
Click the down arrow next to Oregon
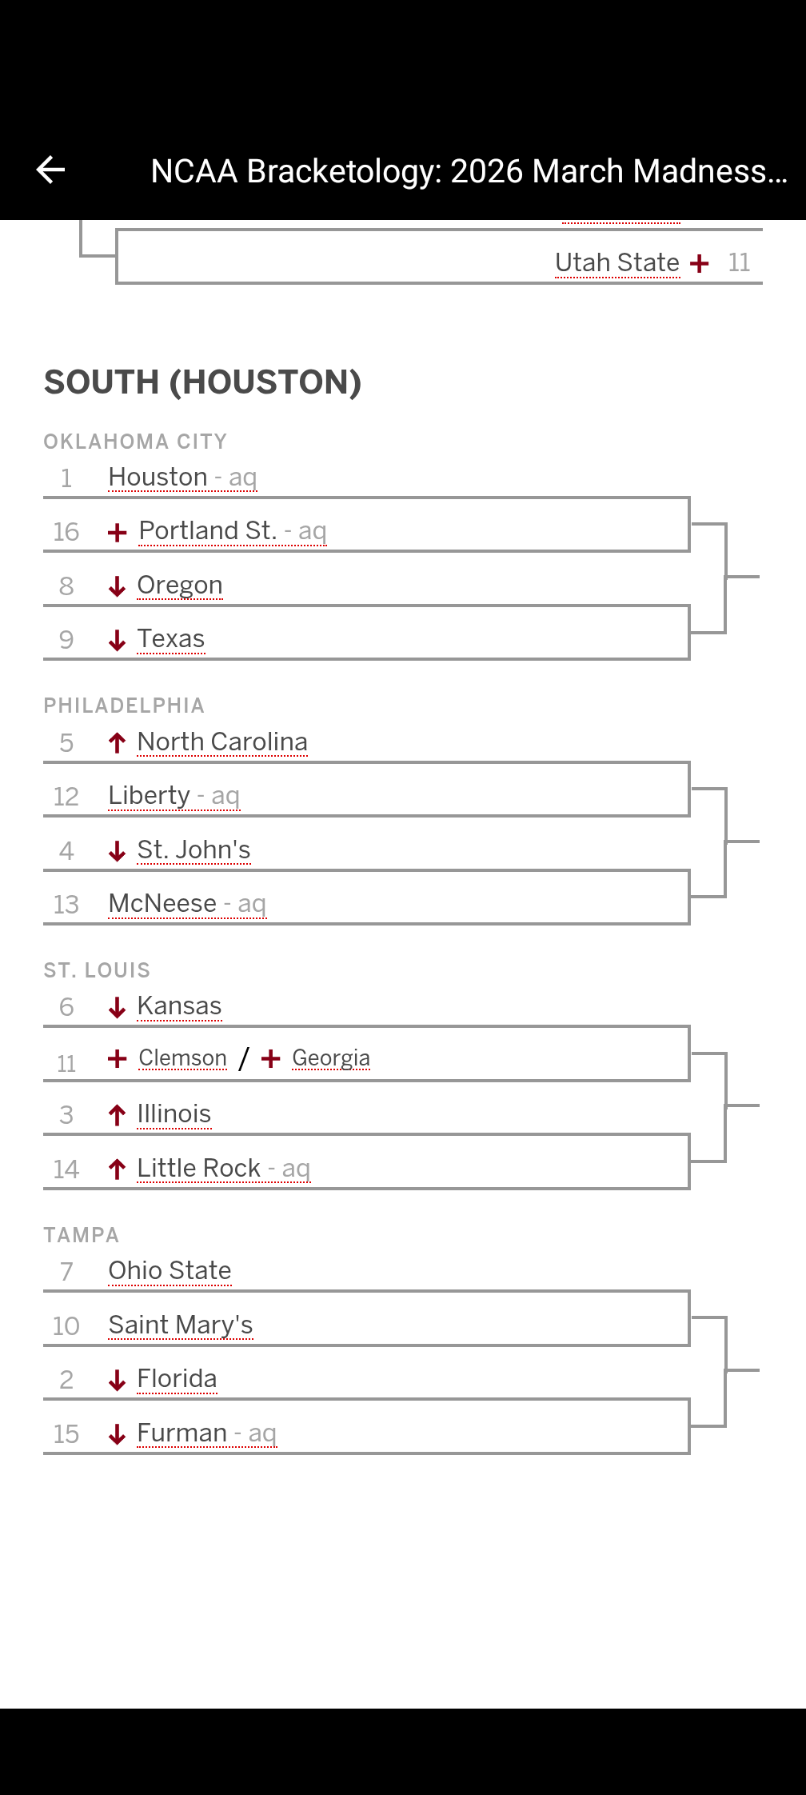click(x=117, y=586)
